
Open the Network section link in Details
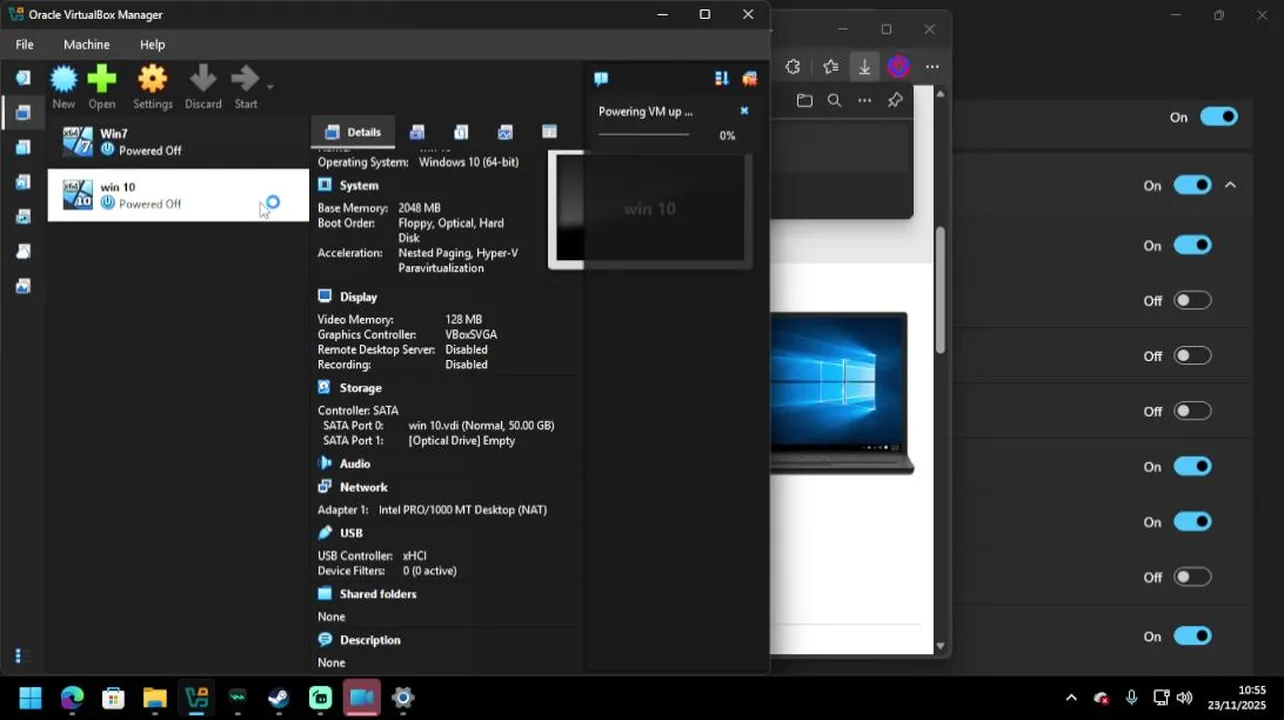click(363, 487)
